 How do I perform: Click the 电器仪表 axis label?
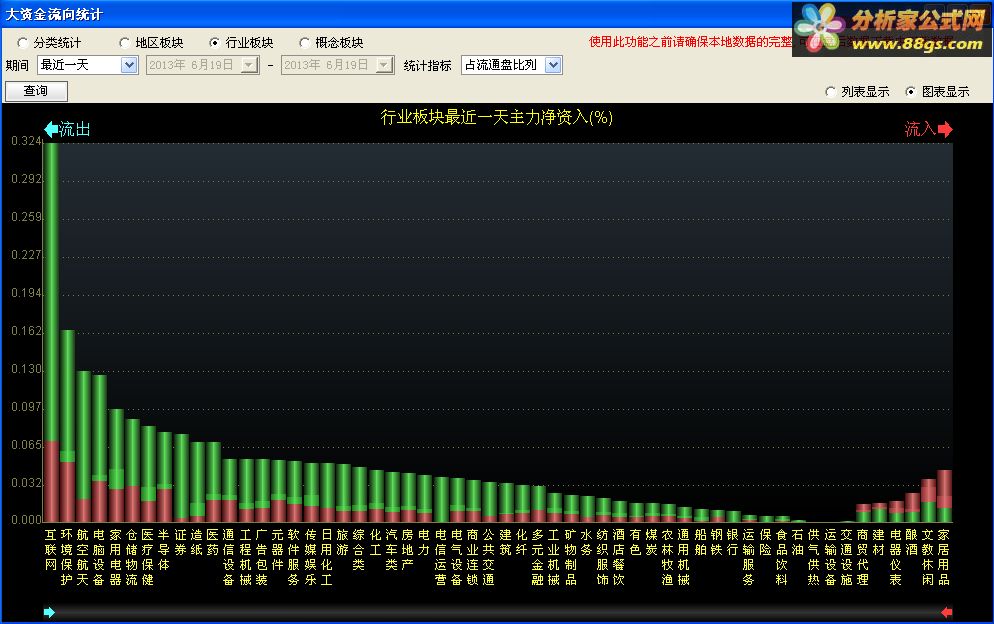[x=896, y=557]
